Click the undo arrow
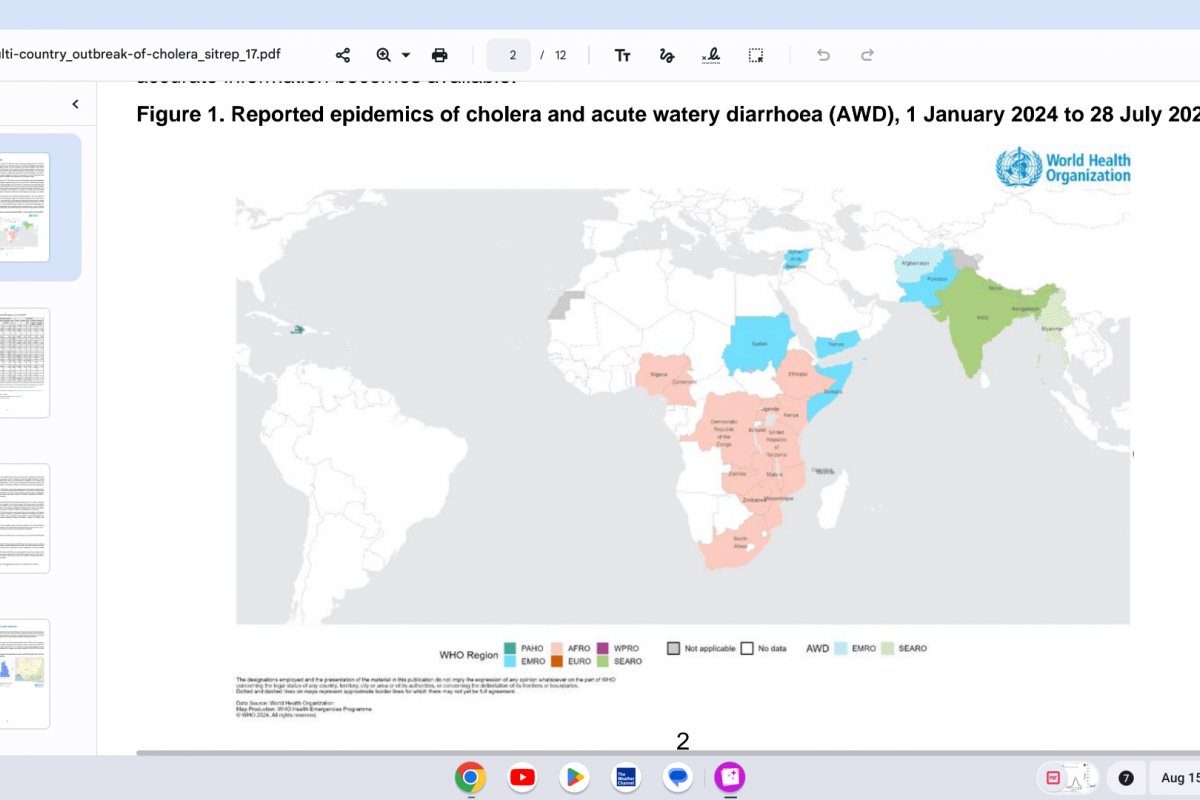This screenshot has width=1200, height=800. [823, 55]
